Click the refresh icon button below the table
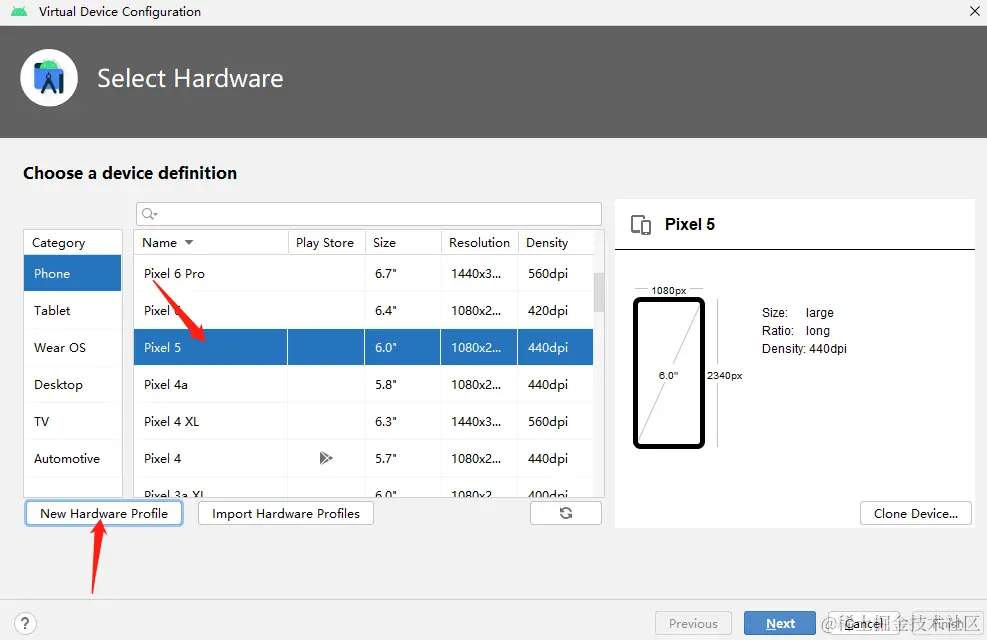 tap(565, 513)
